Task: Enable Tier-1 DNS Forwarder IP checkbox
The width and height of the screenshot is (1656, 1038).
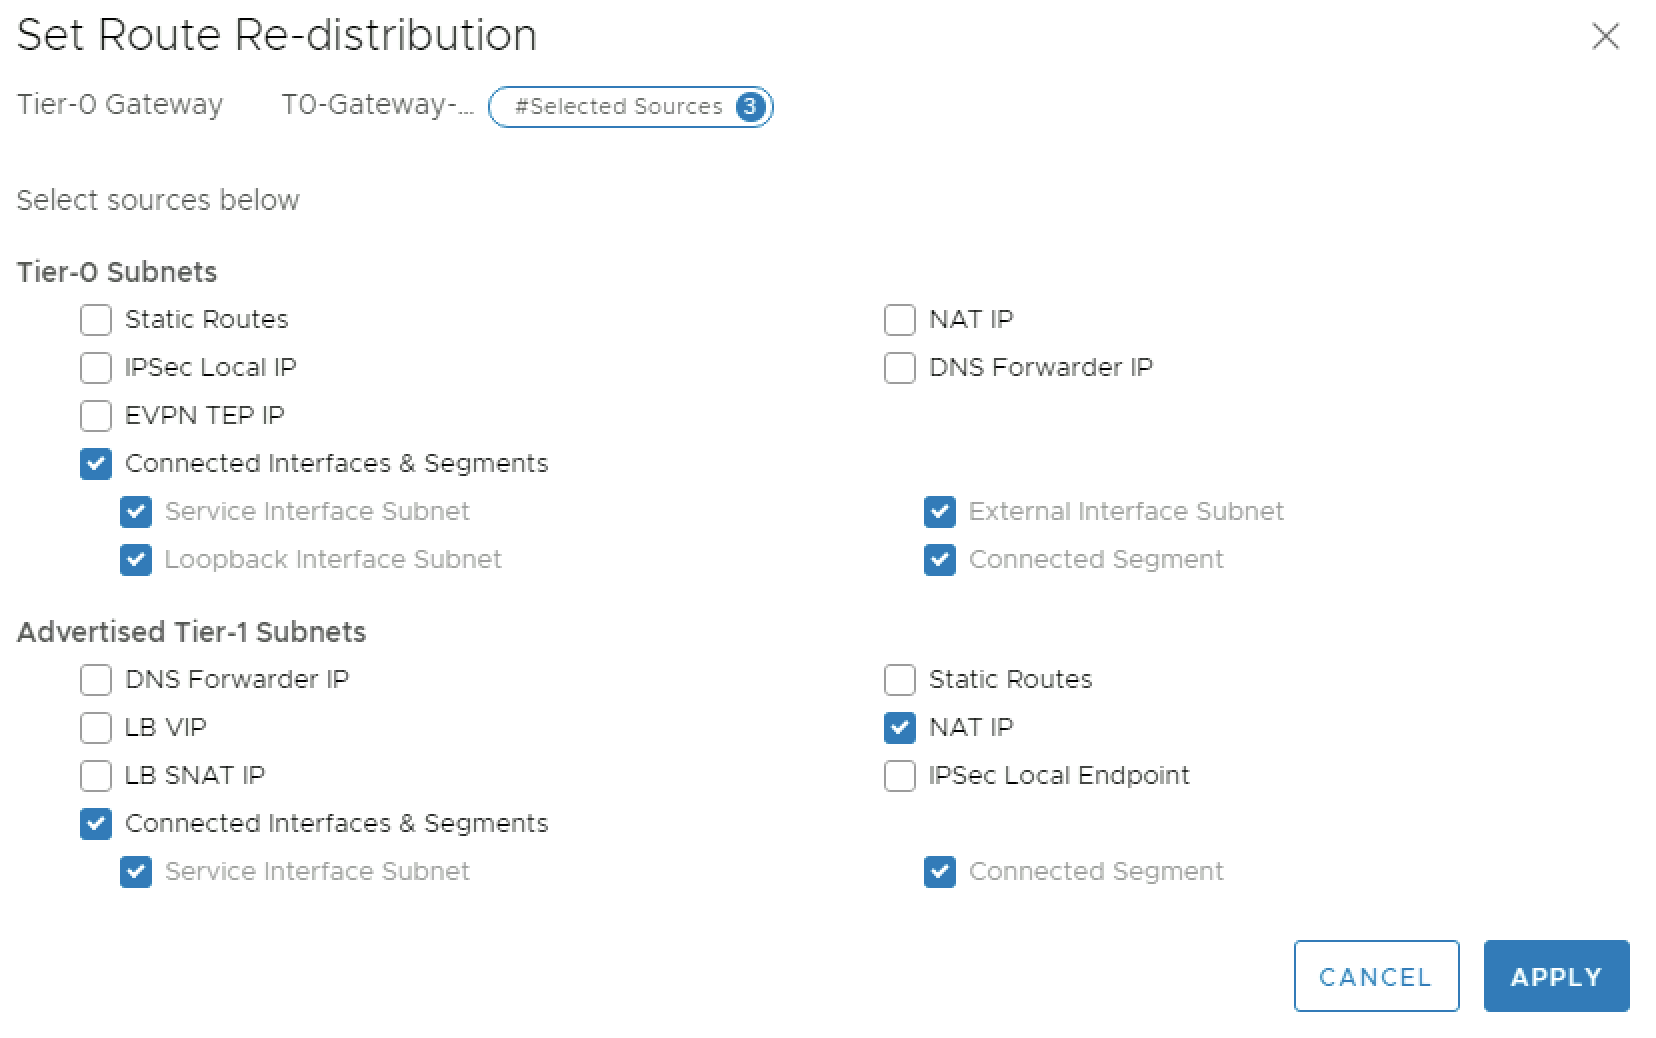Action: tap(96, 680)
